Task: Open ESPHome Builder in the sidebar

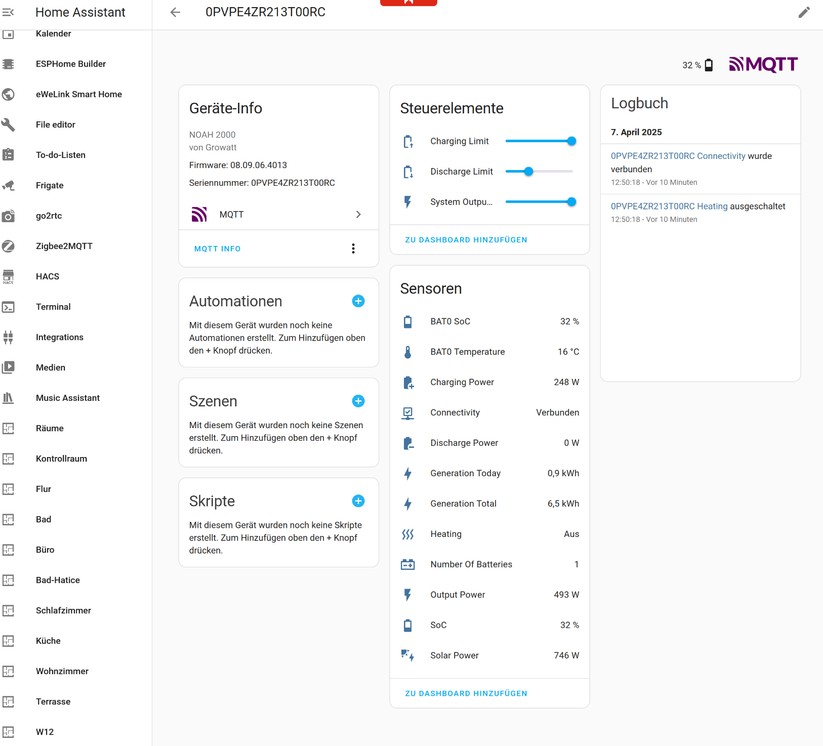Action: coord(70,64)
